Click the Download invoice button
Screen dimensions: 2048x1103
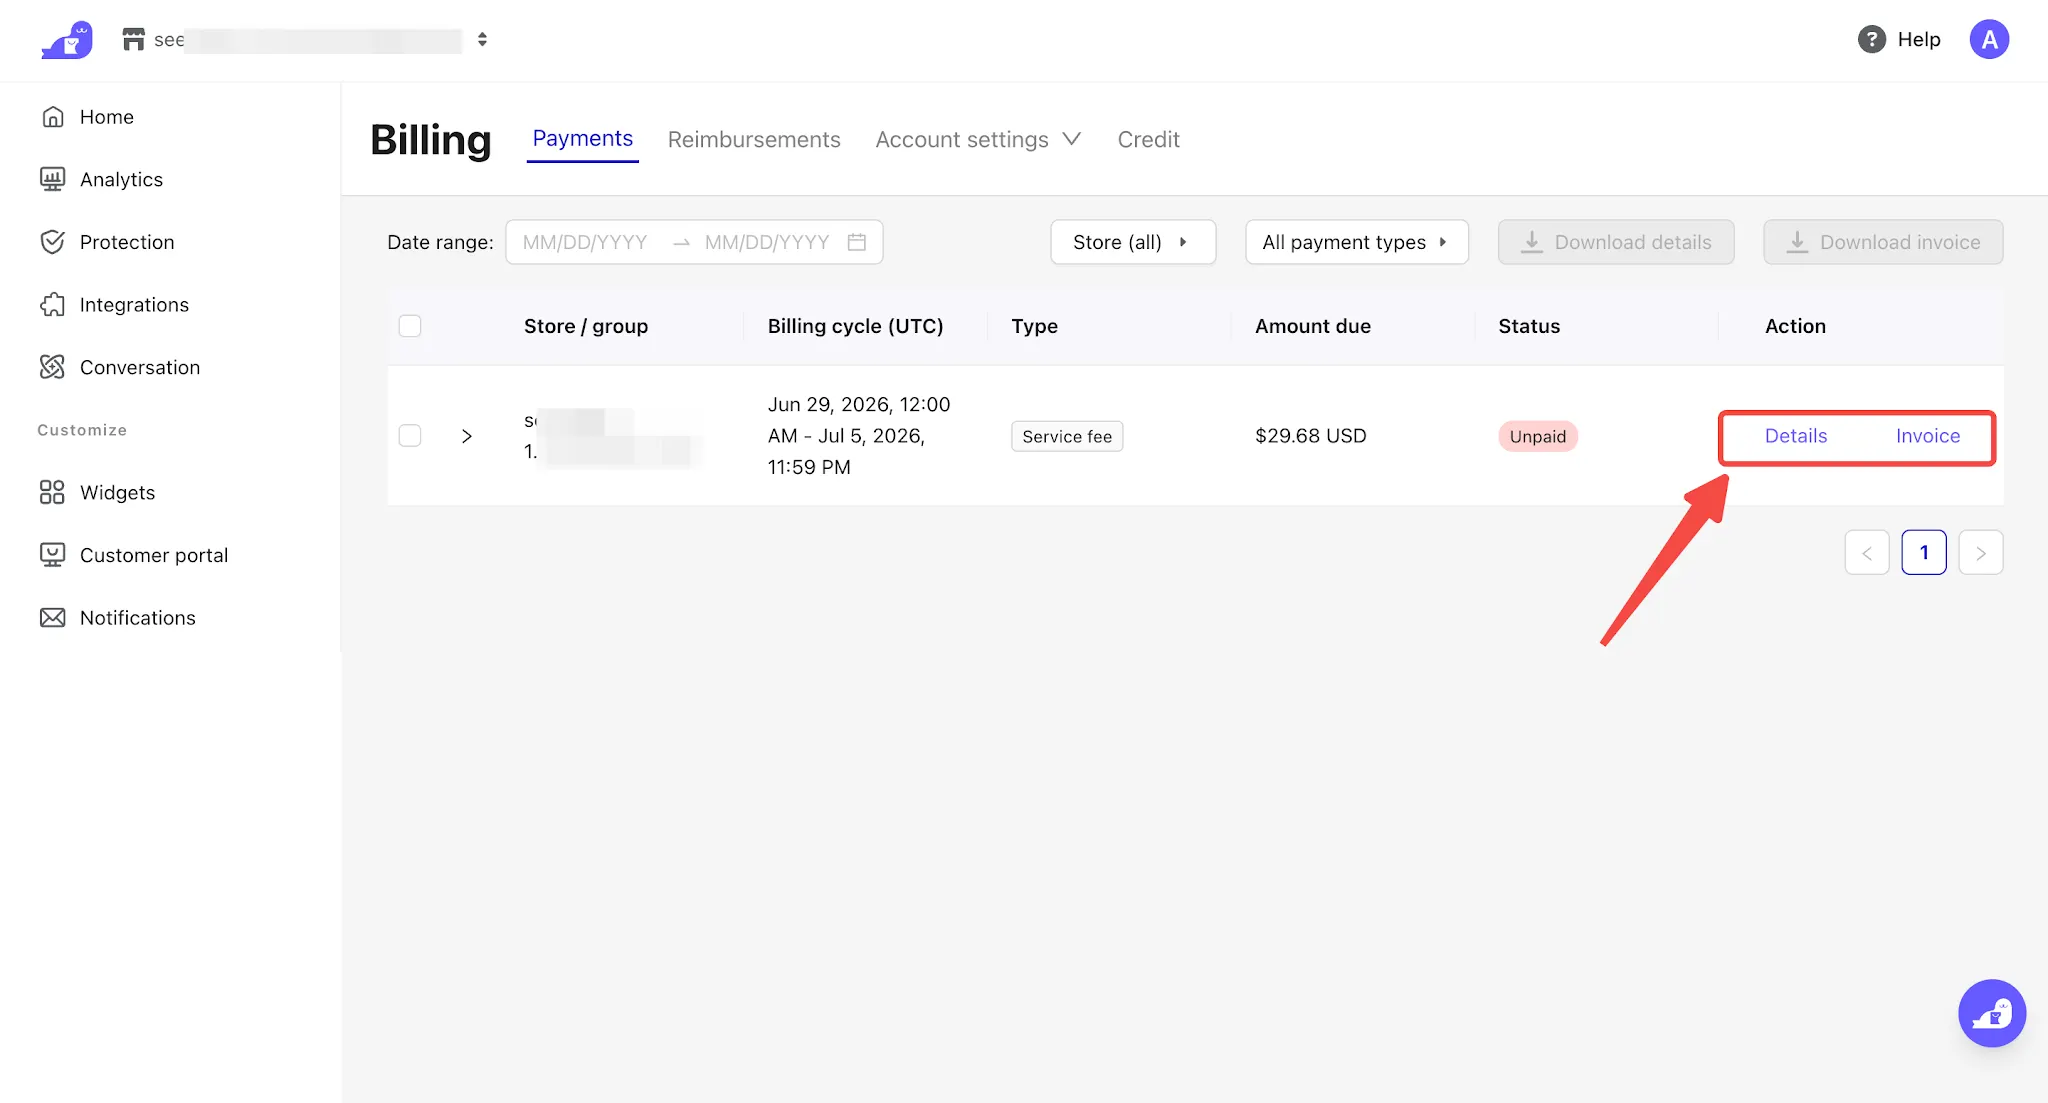pyautogui.click(x=1883, y=242)
